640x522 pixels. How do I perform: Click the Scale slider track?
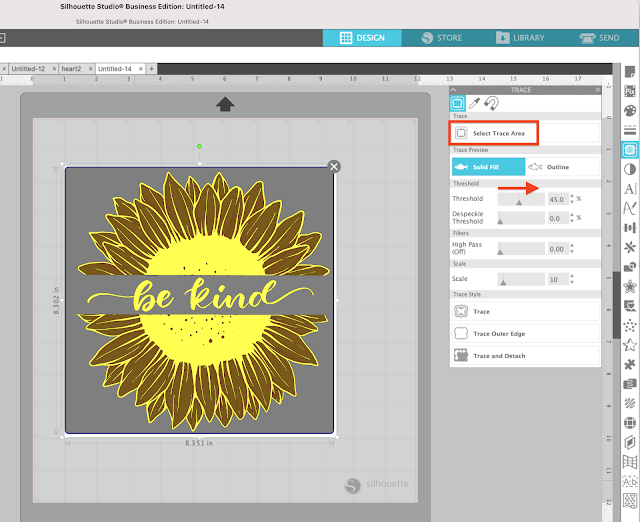point(521,279)
